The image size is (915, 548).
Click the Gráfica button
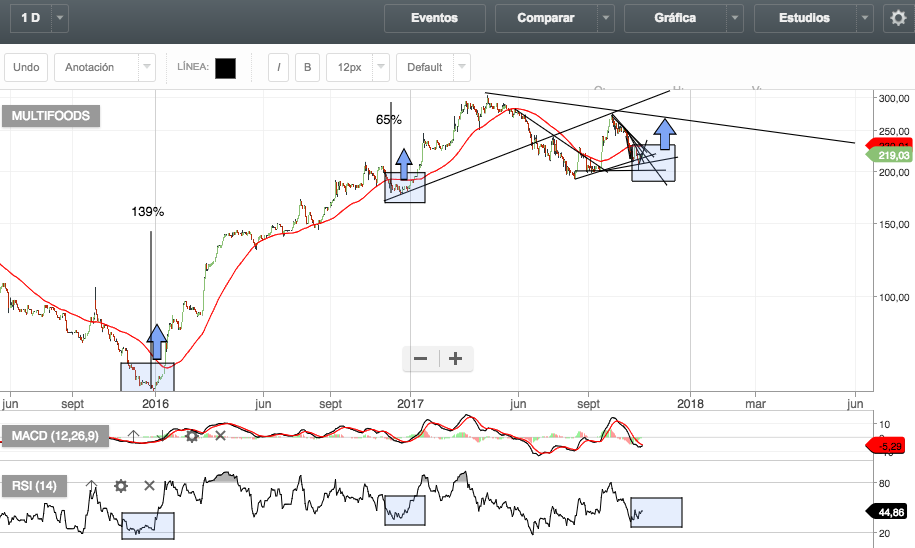tap(675, 18)
